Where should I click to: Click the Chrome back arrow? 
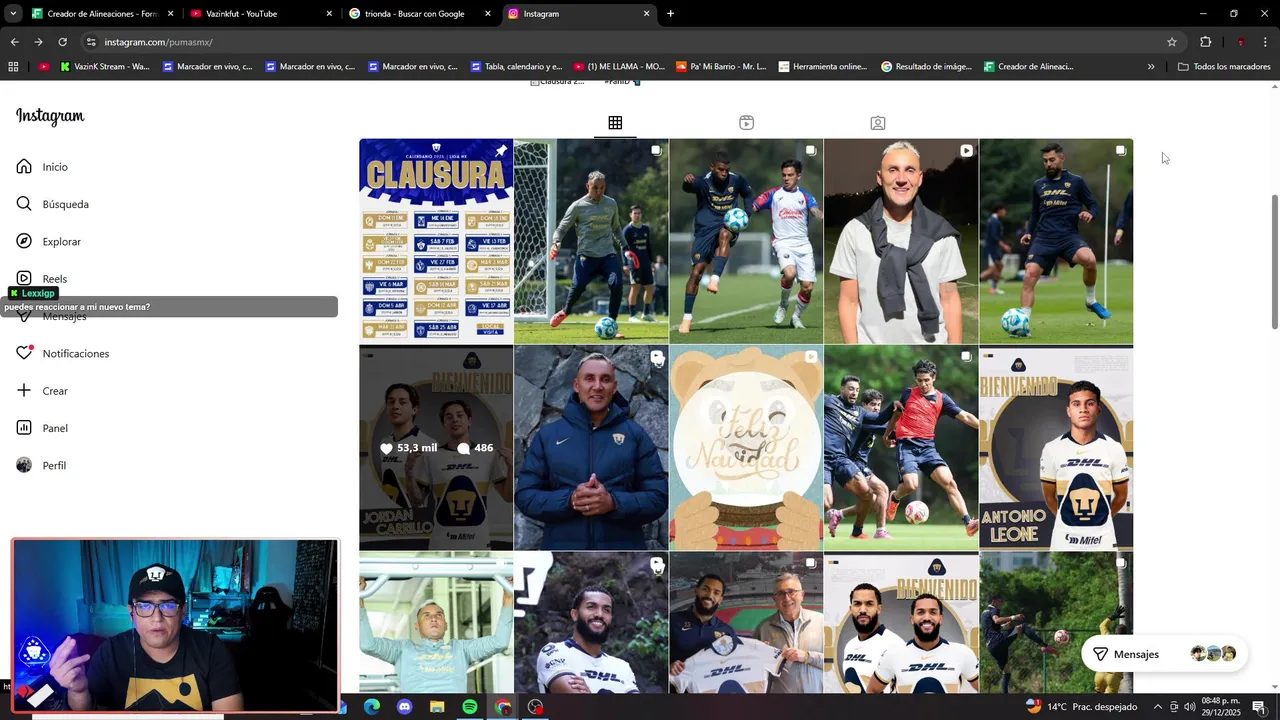tap(14, 42)
